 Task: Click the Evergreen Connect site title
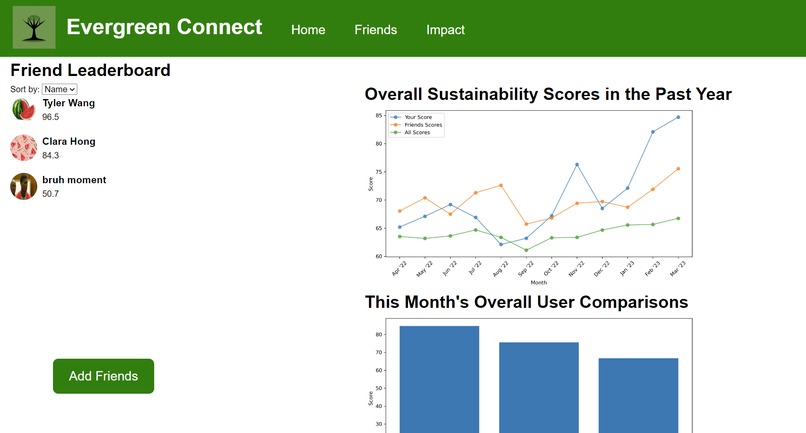click(164, 27)
